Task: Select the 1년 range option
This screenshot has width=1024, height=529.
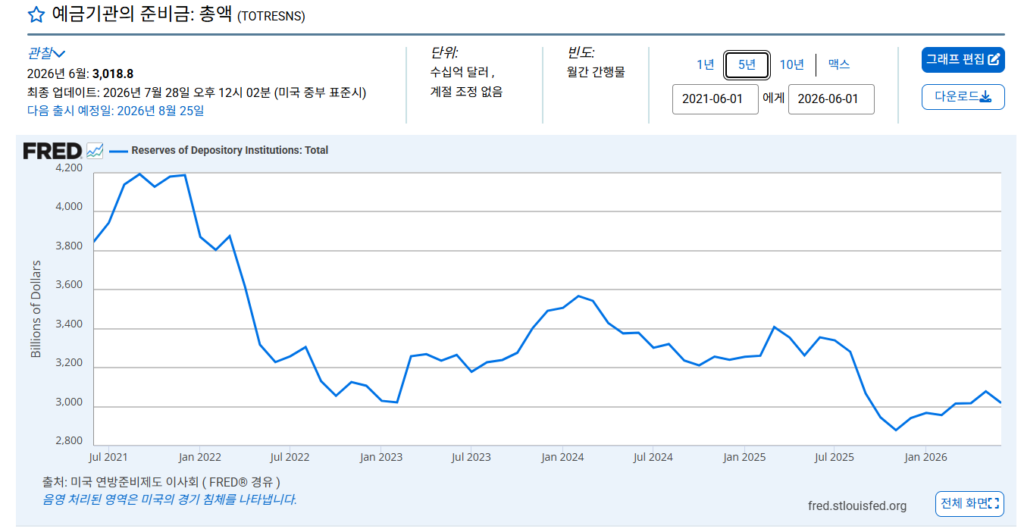Action: [x=705, y=65]
